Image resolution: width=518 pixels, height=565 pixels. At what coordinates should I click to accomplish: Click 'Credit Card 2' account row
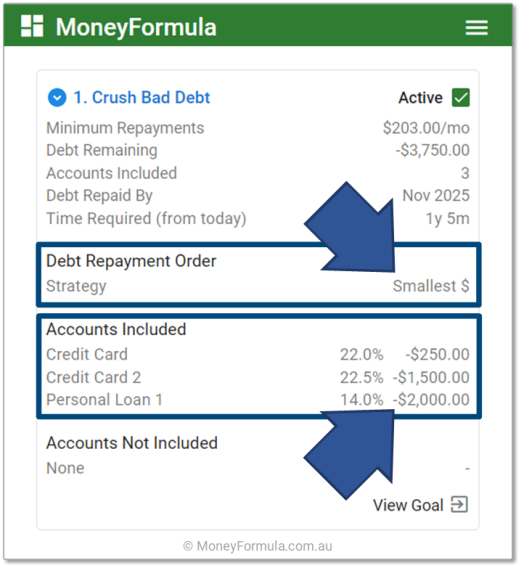pyautogui.click(x=258, y=377)
